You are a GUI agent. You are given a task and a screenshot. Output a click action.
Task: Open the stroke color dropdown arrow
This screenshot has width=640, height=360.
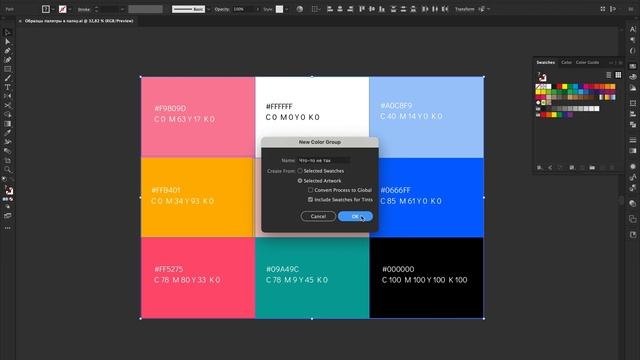(x=70, y=9)
